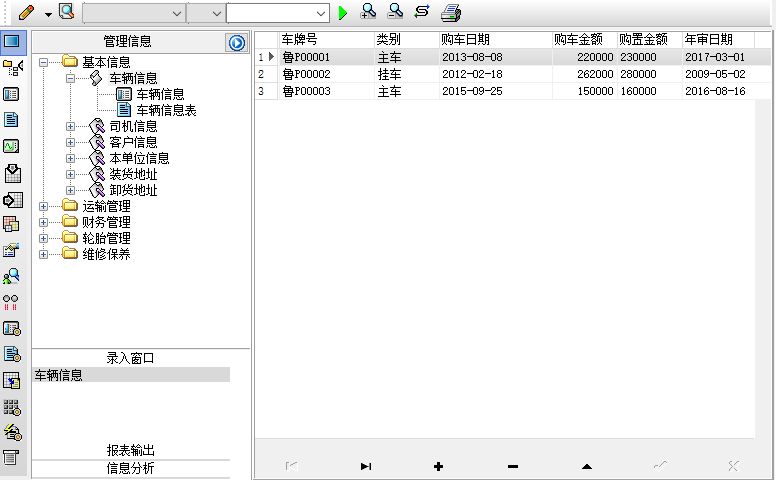Image resolution: width=776 pixels, height=480 pixels.
Task: Click the folder tree structure sidebar icon
Action: pos(12,68)
